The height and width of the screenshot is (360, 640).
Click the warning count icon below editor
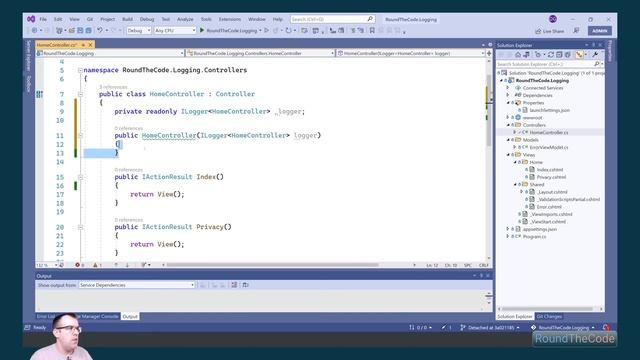coord(95,265)
